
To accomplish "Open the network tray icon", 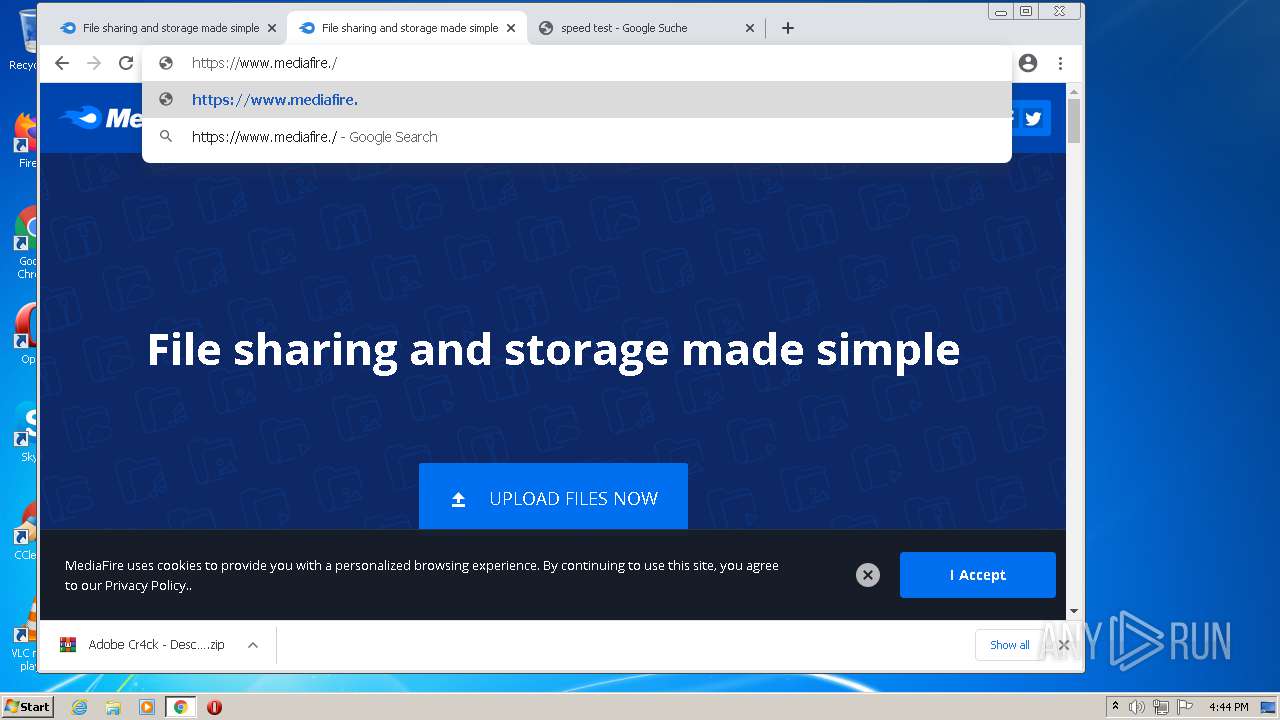I will (x=1161, y=707).
